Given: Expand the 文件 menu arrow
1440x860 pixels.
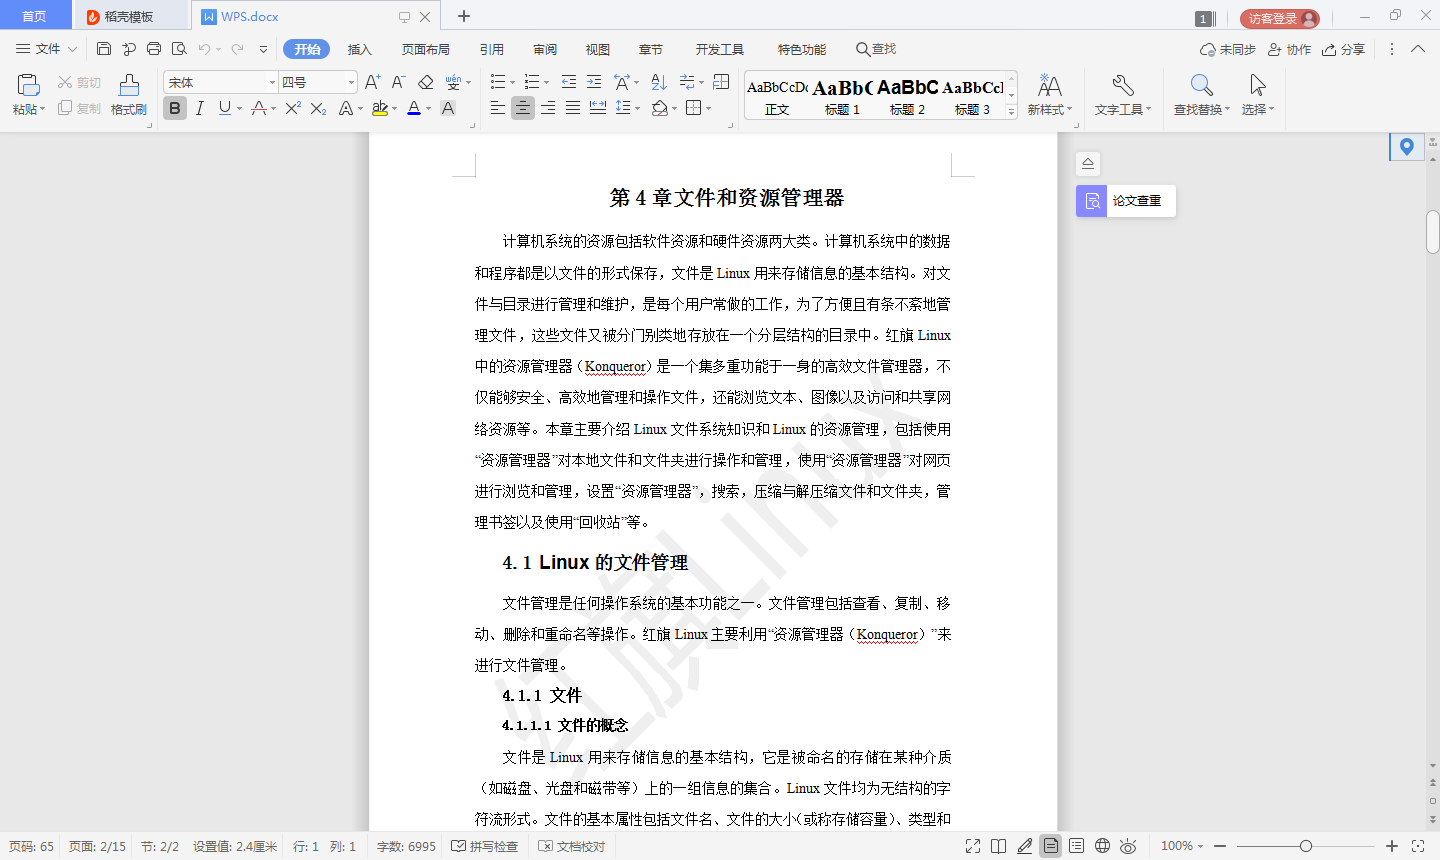Looking at the screenshot, I should coord(72,49).
